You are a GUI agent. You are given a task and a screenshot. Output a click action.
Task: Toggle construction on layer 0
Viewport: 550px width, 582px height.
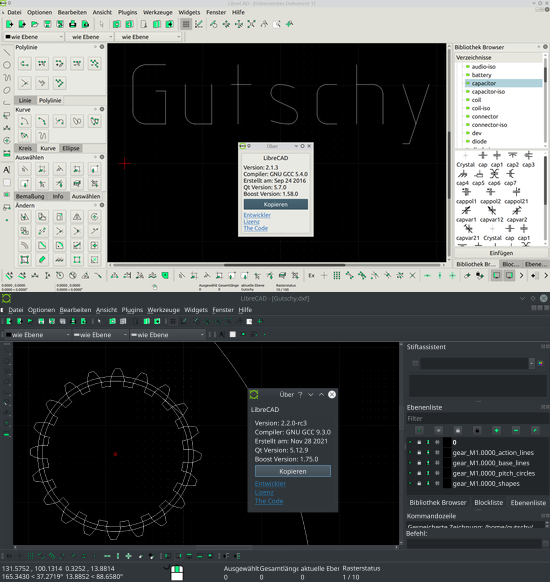click(x=437, y=442)
